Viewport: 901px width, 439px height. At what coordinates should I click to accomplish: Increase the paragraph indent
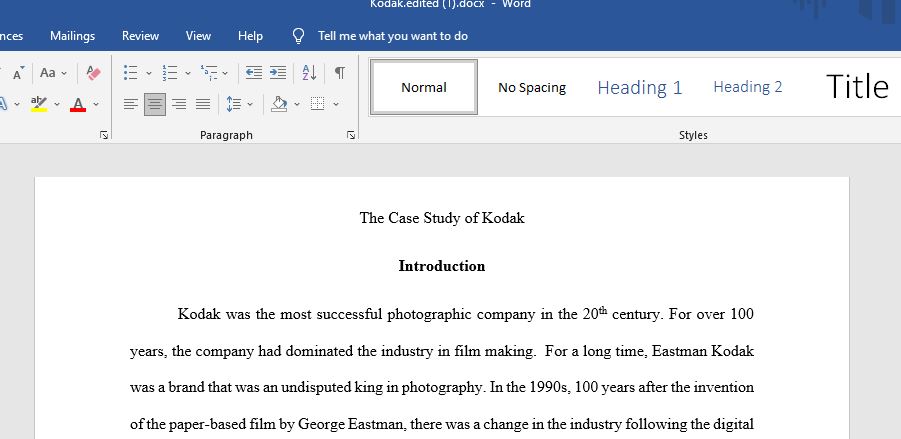[x=278, y=73]
